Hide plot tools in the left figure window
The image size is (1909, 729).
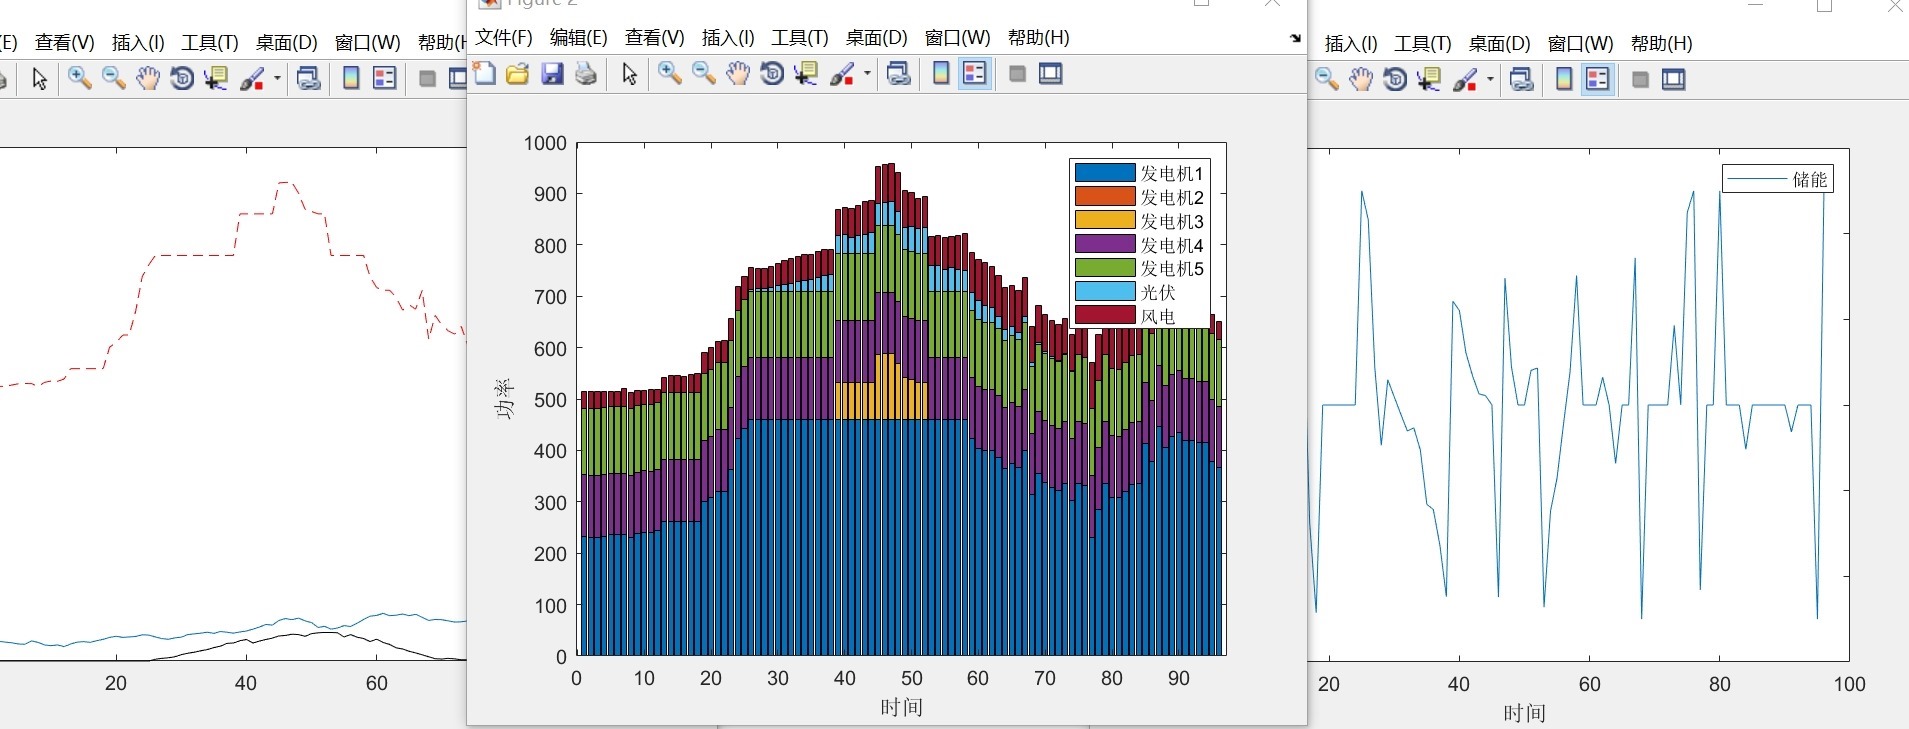tap(427, 78)
